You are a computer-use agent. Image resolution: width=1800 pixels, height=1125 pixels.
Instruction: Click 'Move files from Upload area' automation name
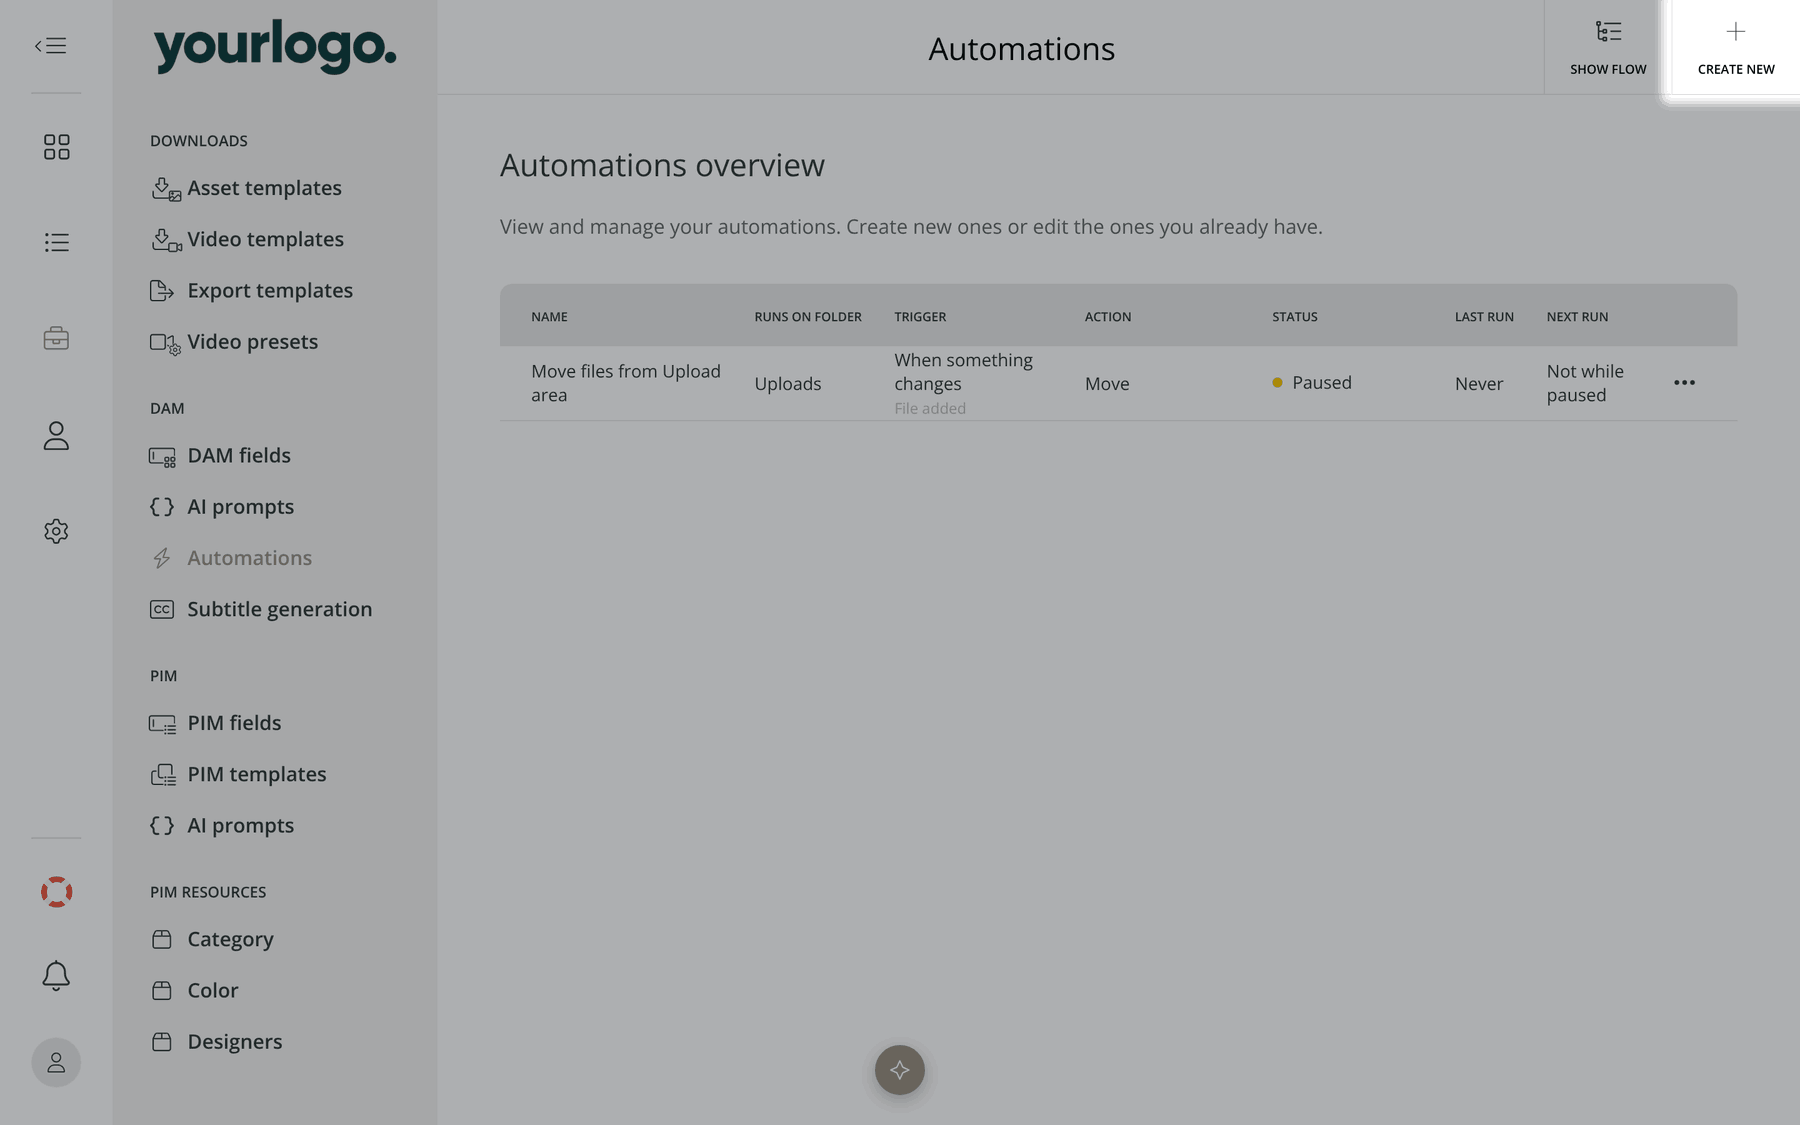click(626, 383)
